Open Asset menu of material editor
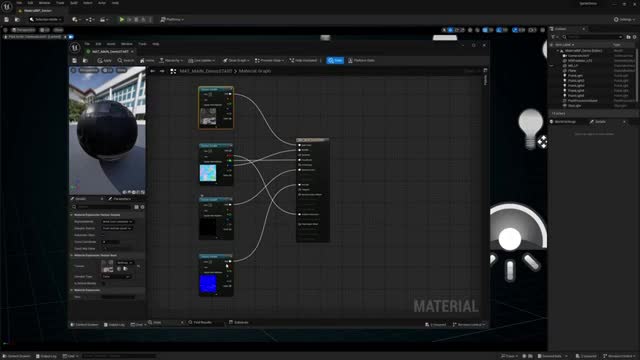The height and width of the screenshot is (360, 640). (111, 44)
